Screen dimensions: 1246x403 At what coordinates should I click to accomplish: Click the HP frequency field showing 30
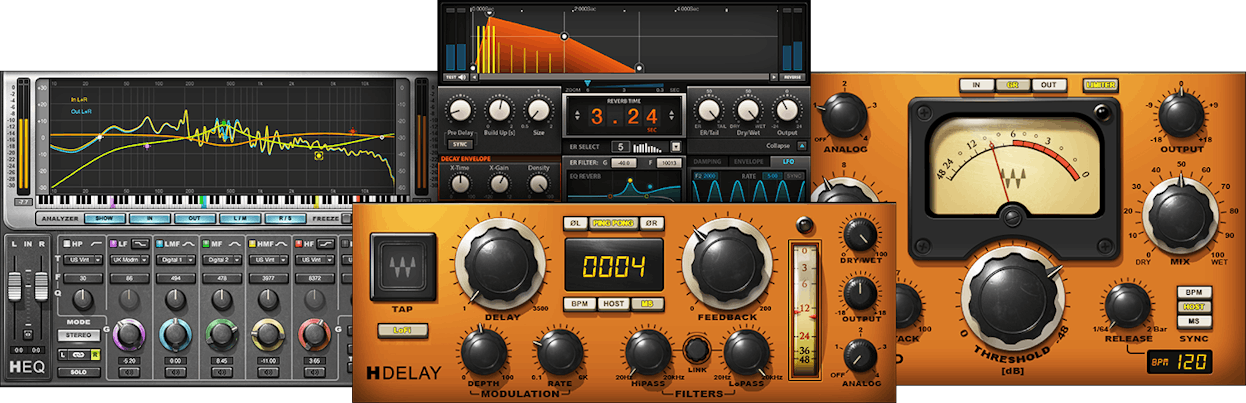[82, 278]
